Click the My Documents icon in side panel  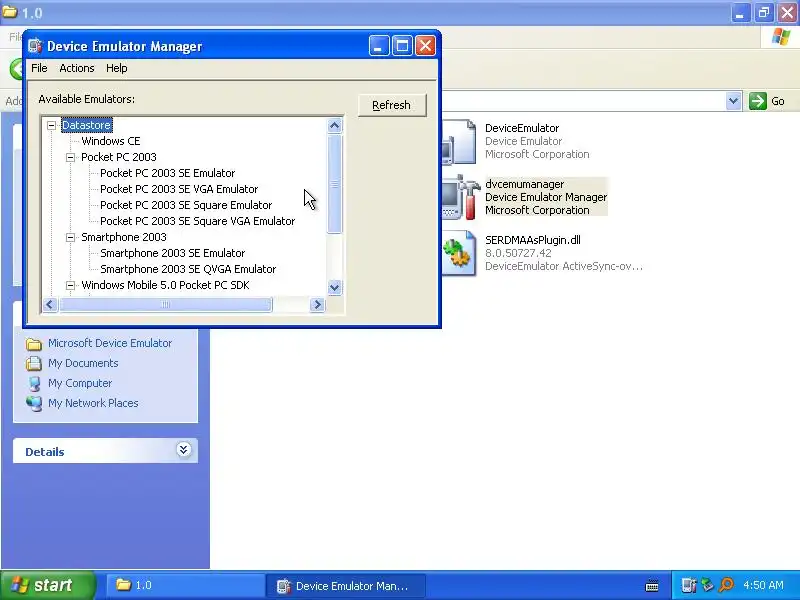point(34,363)
